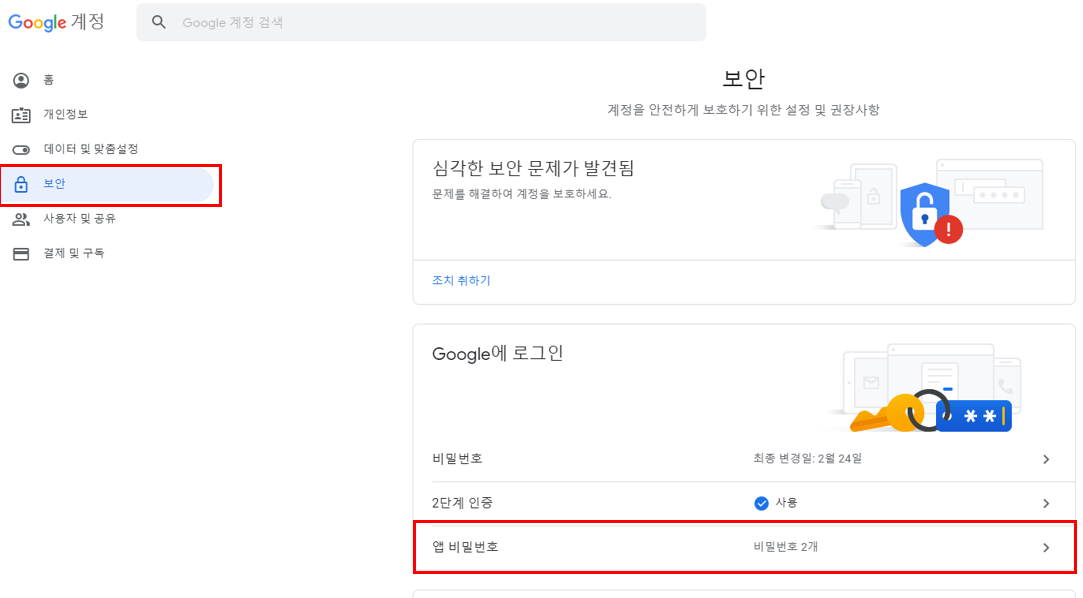
Task: Expand 2단계 인증 row chevron arrow
Action: point(1046,503)
